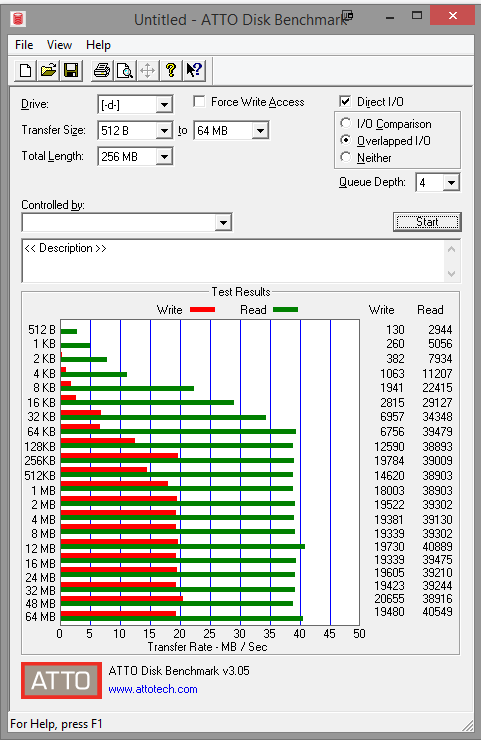The image size is (481, 740).
Task: Click the ATTO app icon in title bar
Action: (18, 19)
